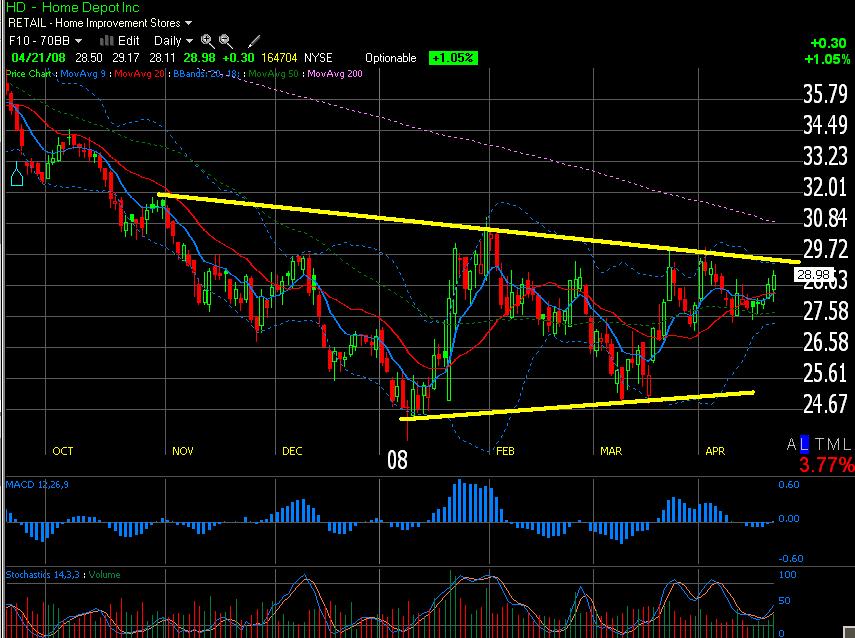Click the zoom in magnifier icon
855x638 pixels.
pyautogui.click(x=207, y=41)
